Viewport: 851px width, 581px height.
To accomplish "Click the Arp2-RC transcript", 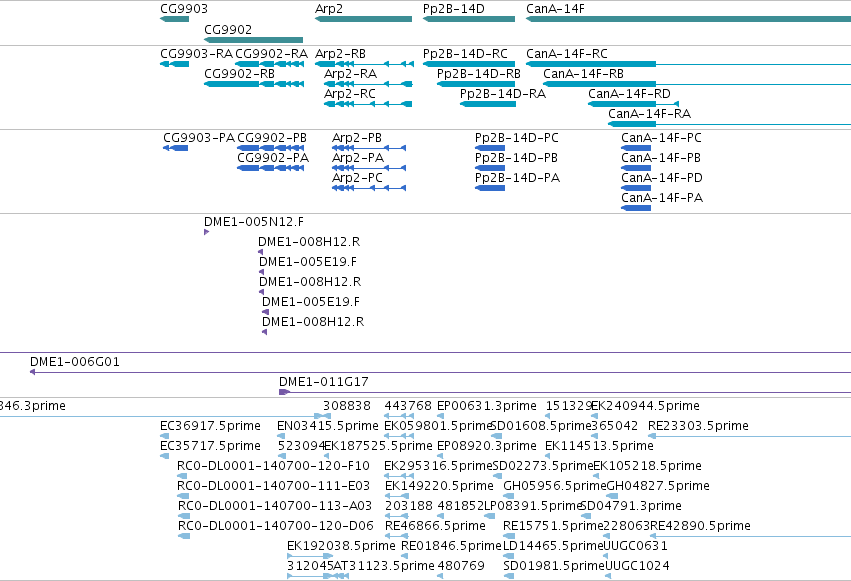I will [x=368, y=104].
